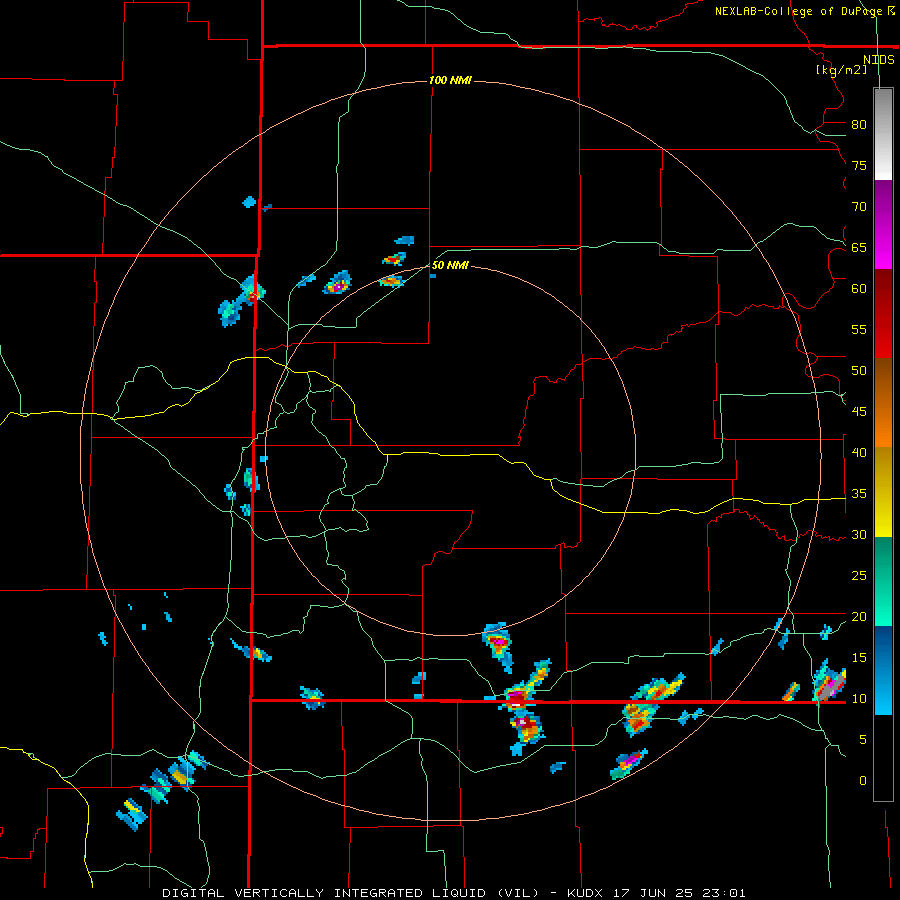Select the magenta-purple segment of the color bar

point(883,224)
